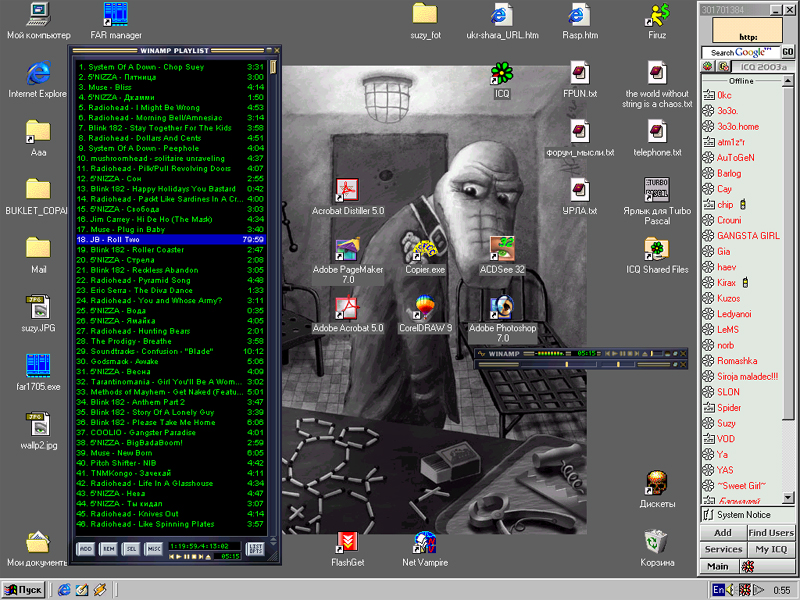Click the Internet Explorer quick launch icon
The height and width of the screenshot is (600, 800).
64,590
